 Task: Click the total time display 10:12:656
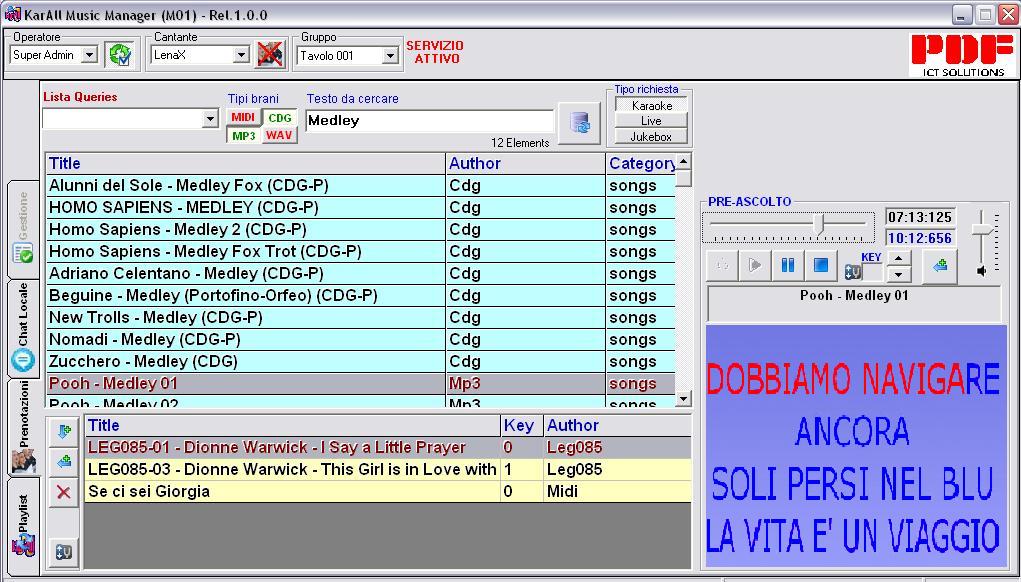pyautogui.click(x=920, y=238)
